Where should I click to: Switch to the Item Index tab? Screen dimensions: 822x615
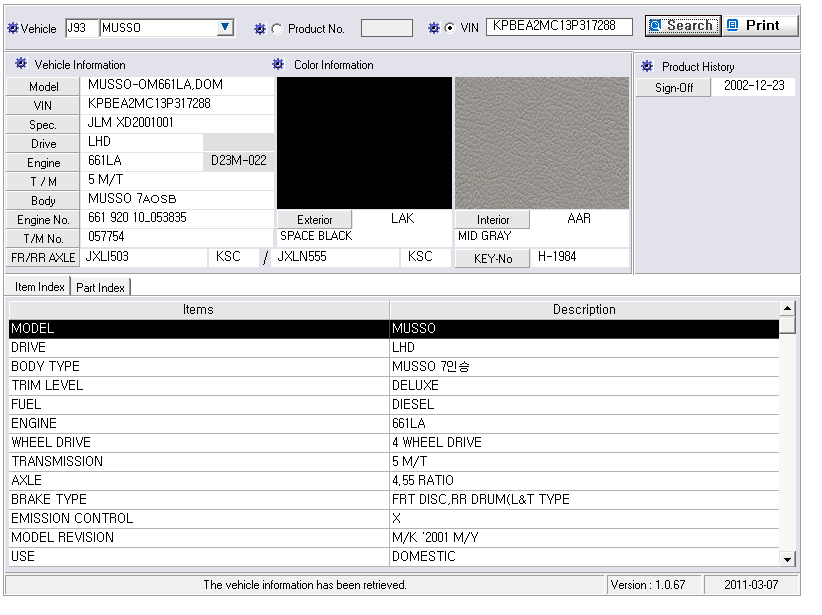click(39, 287)
